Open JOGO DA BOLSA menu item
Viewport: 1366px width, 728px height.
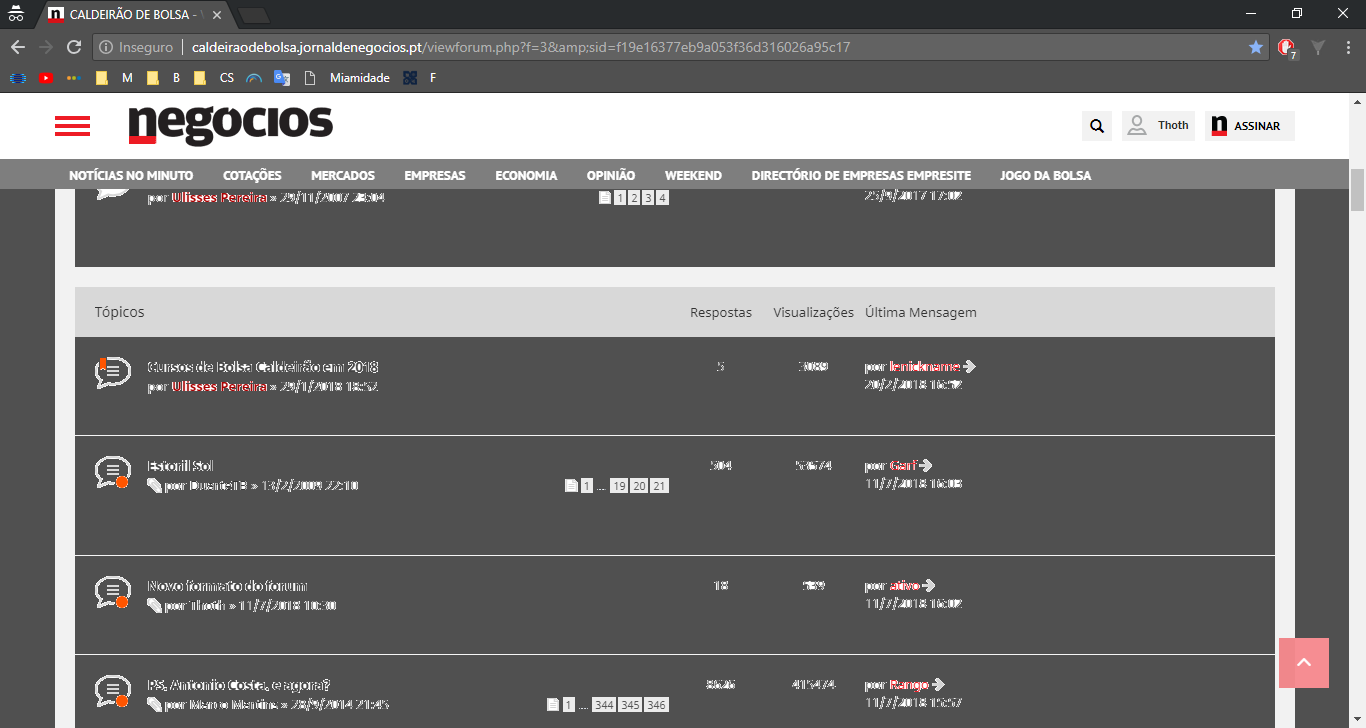[1045, 175]
